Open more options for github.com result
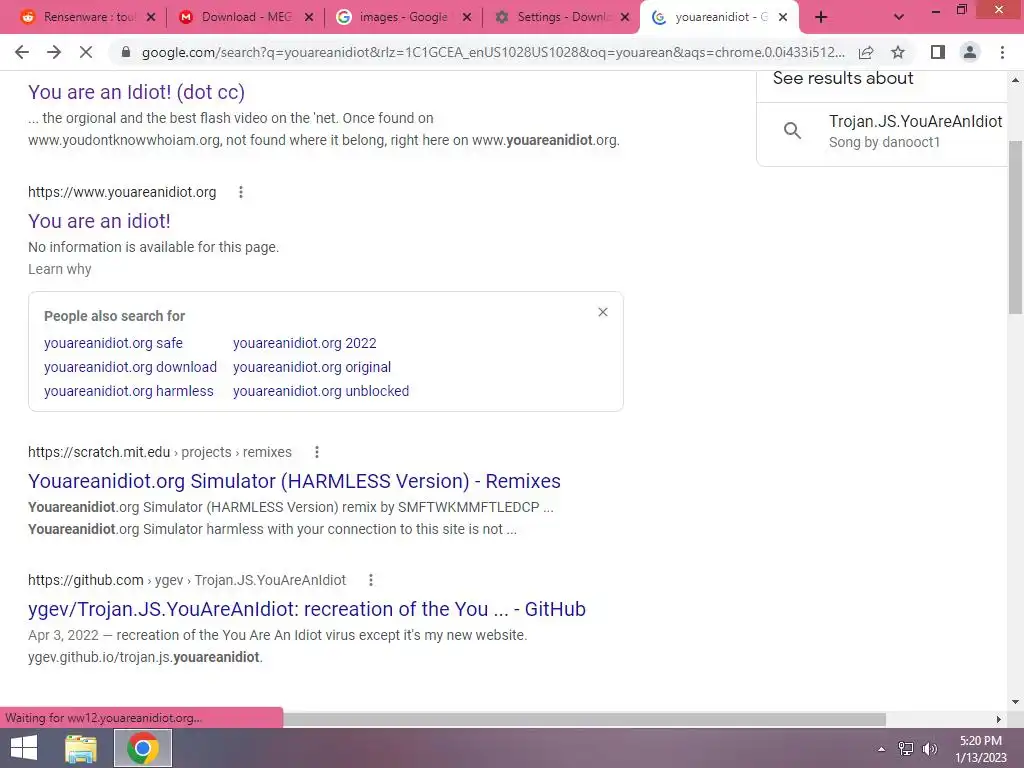 click(371, 580)
